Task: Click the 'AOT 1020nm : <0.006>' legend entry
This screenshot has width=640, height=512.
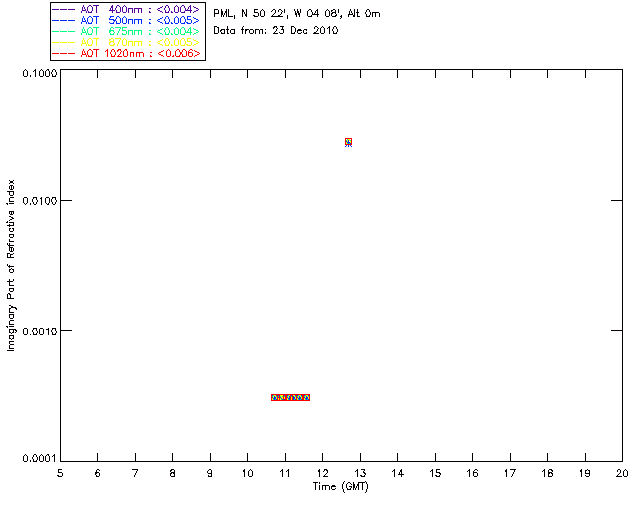Action: click(126, 53)
